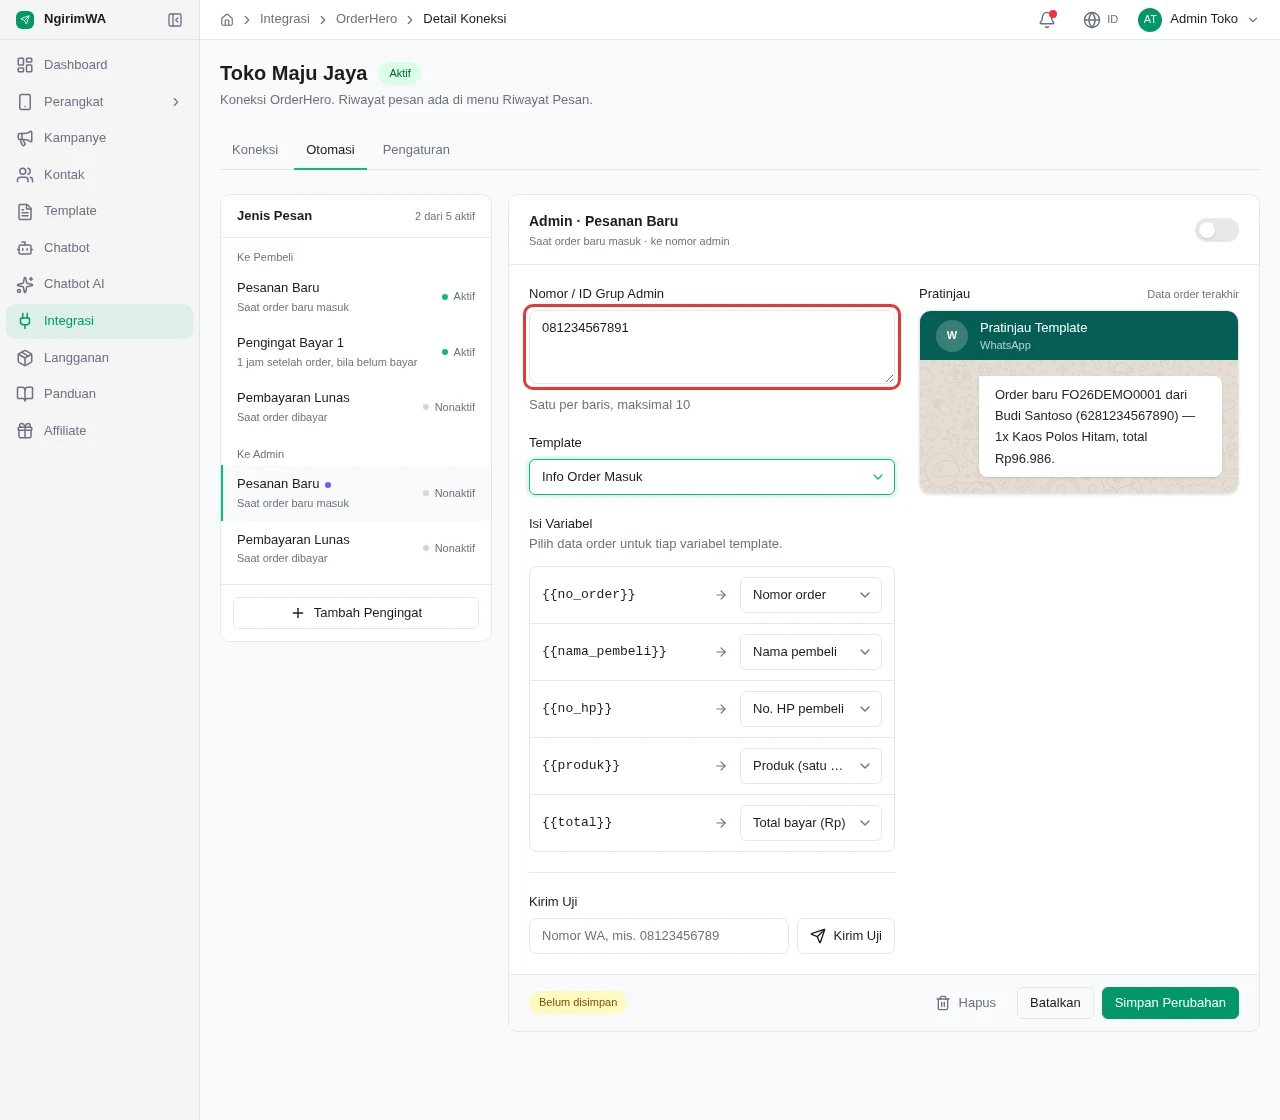The width and height of the screenshot is (1280, 1120).
Task: Click Hapus trash button
Action: click(x=966, y=1003)
